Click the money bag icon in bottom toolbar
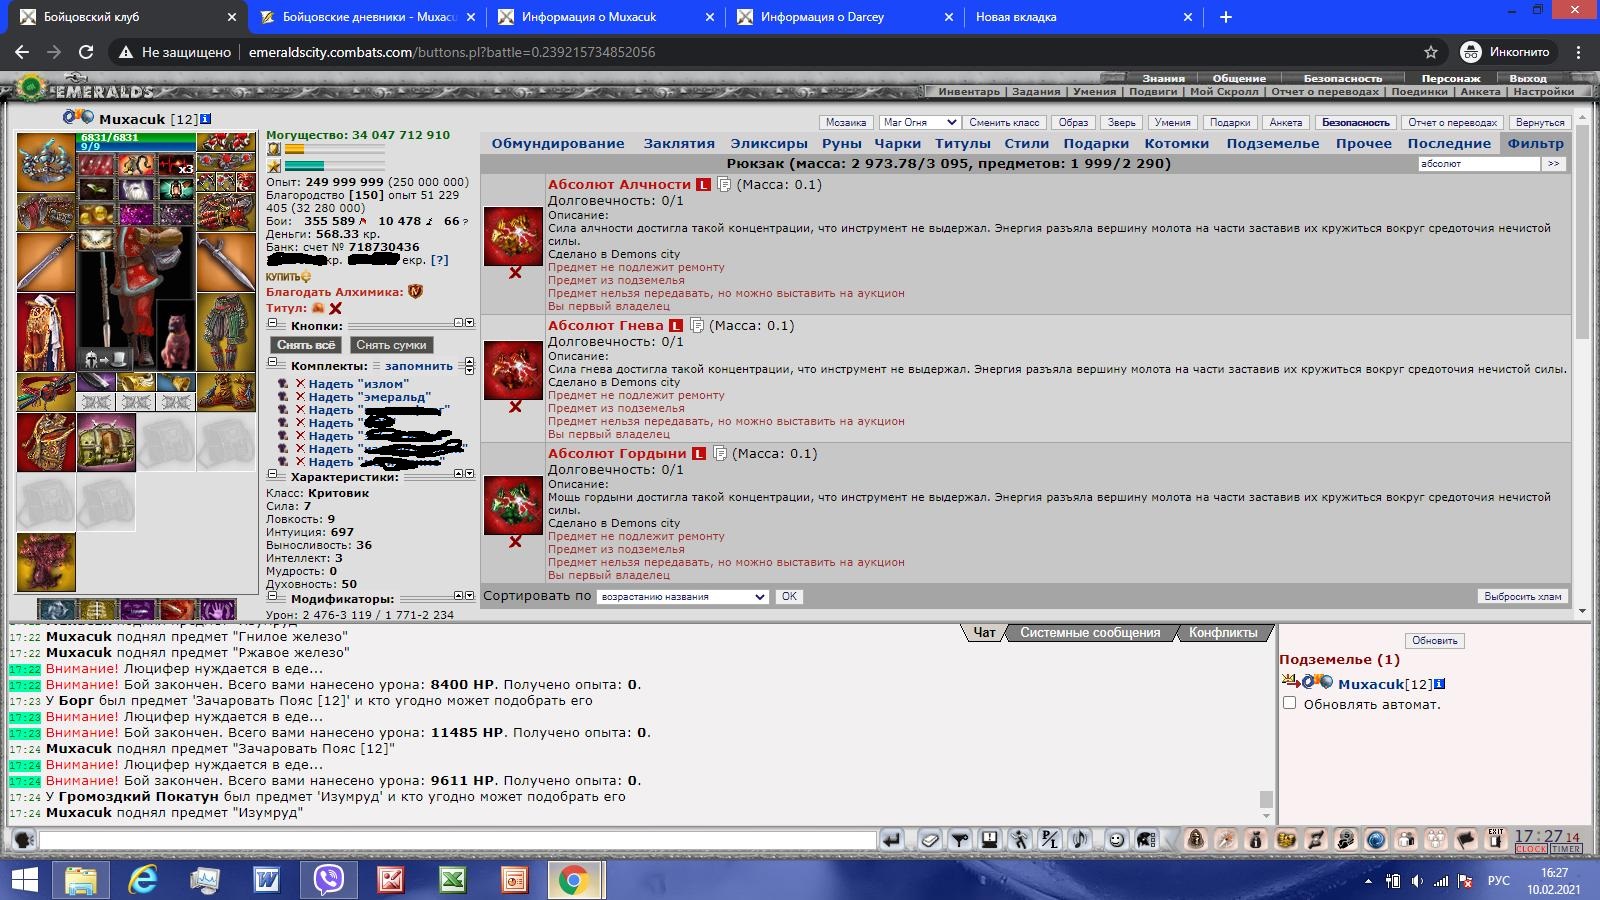This screenshot has height=900, width=1600. (1256, 840)
